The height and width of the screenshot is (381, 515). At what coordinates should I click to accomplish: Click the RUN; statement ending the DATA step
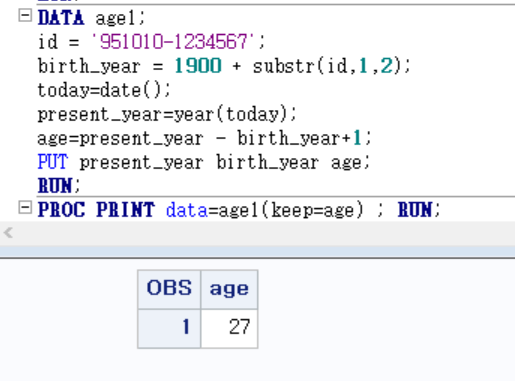coord(59,186)
